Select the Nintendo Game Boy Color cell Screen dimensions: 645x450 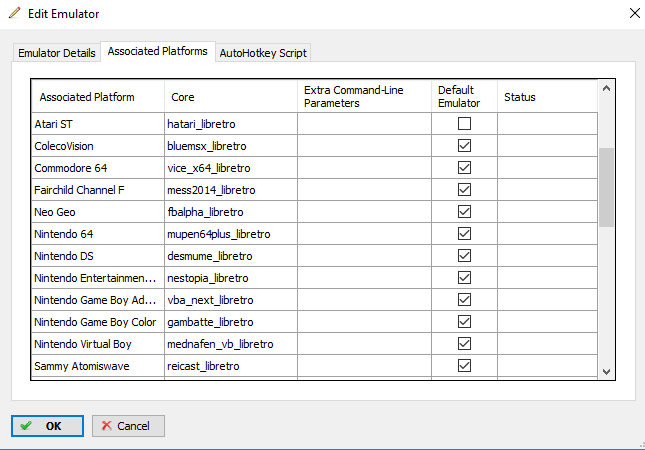pos(98,322)
